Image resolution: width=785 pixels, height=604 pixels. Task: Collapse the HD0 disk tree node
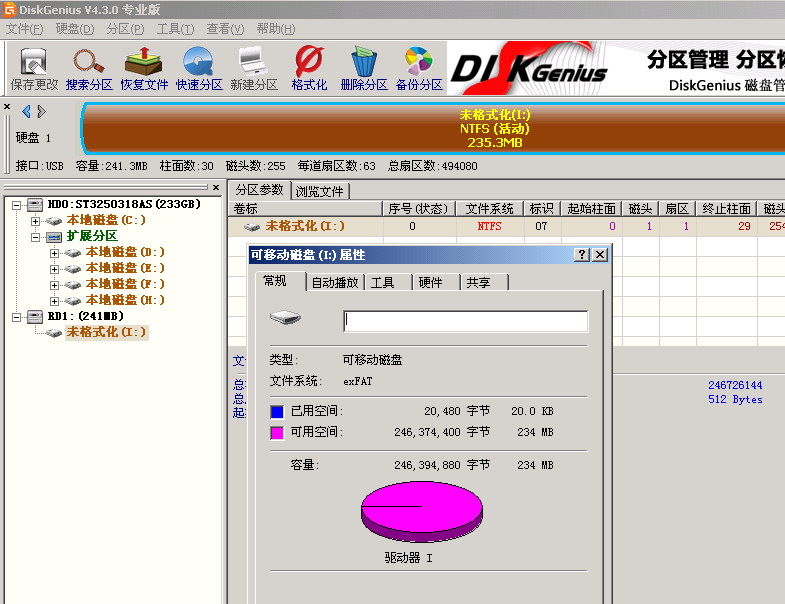click(17, 205)
